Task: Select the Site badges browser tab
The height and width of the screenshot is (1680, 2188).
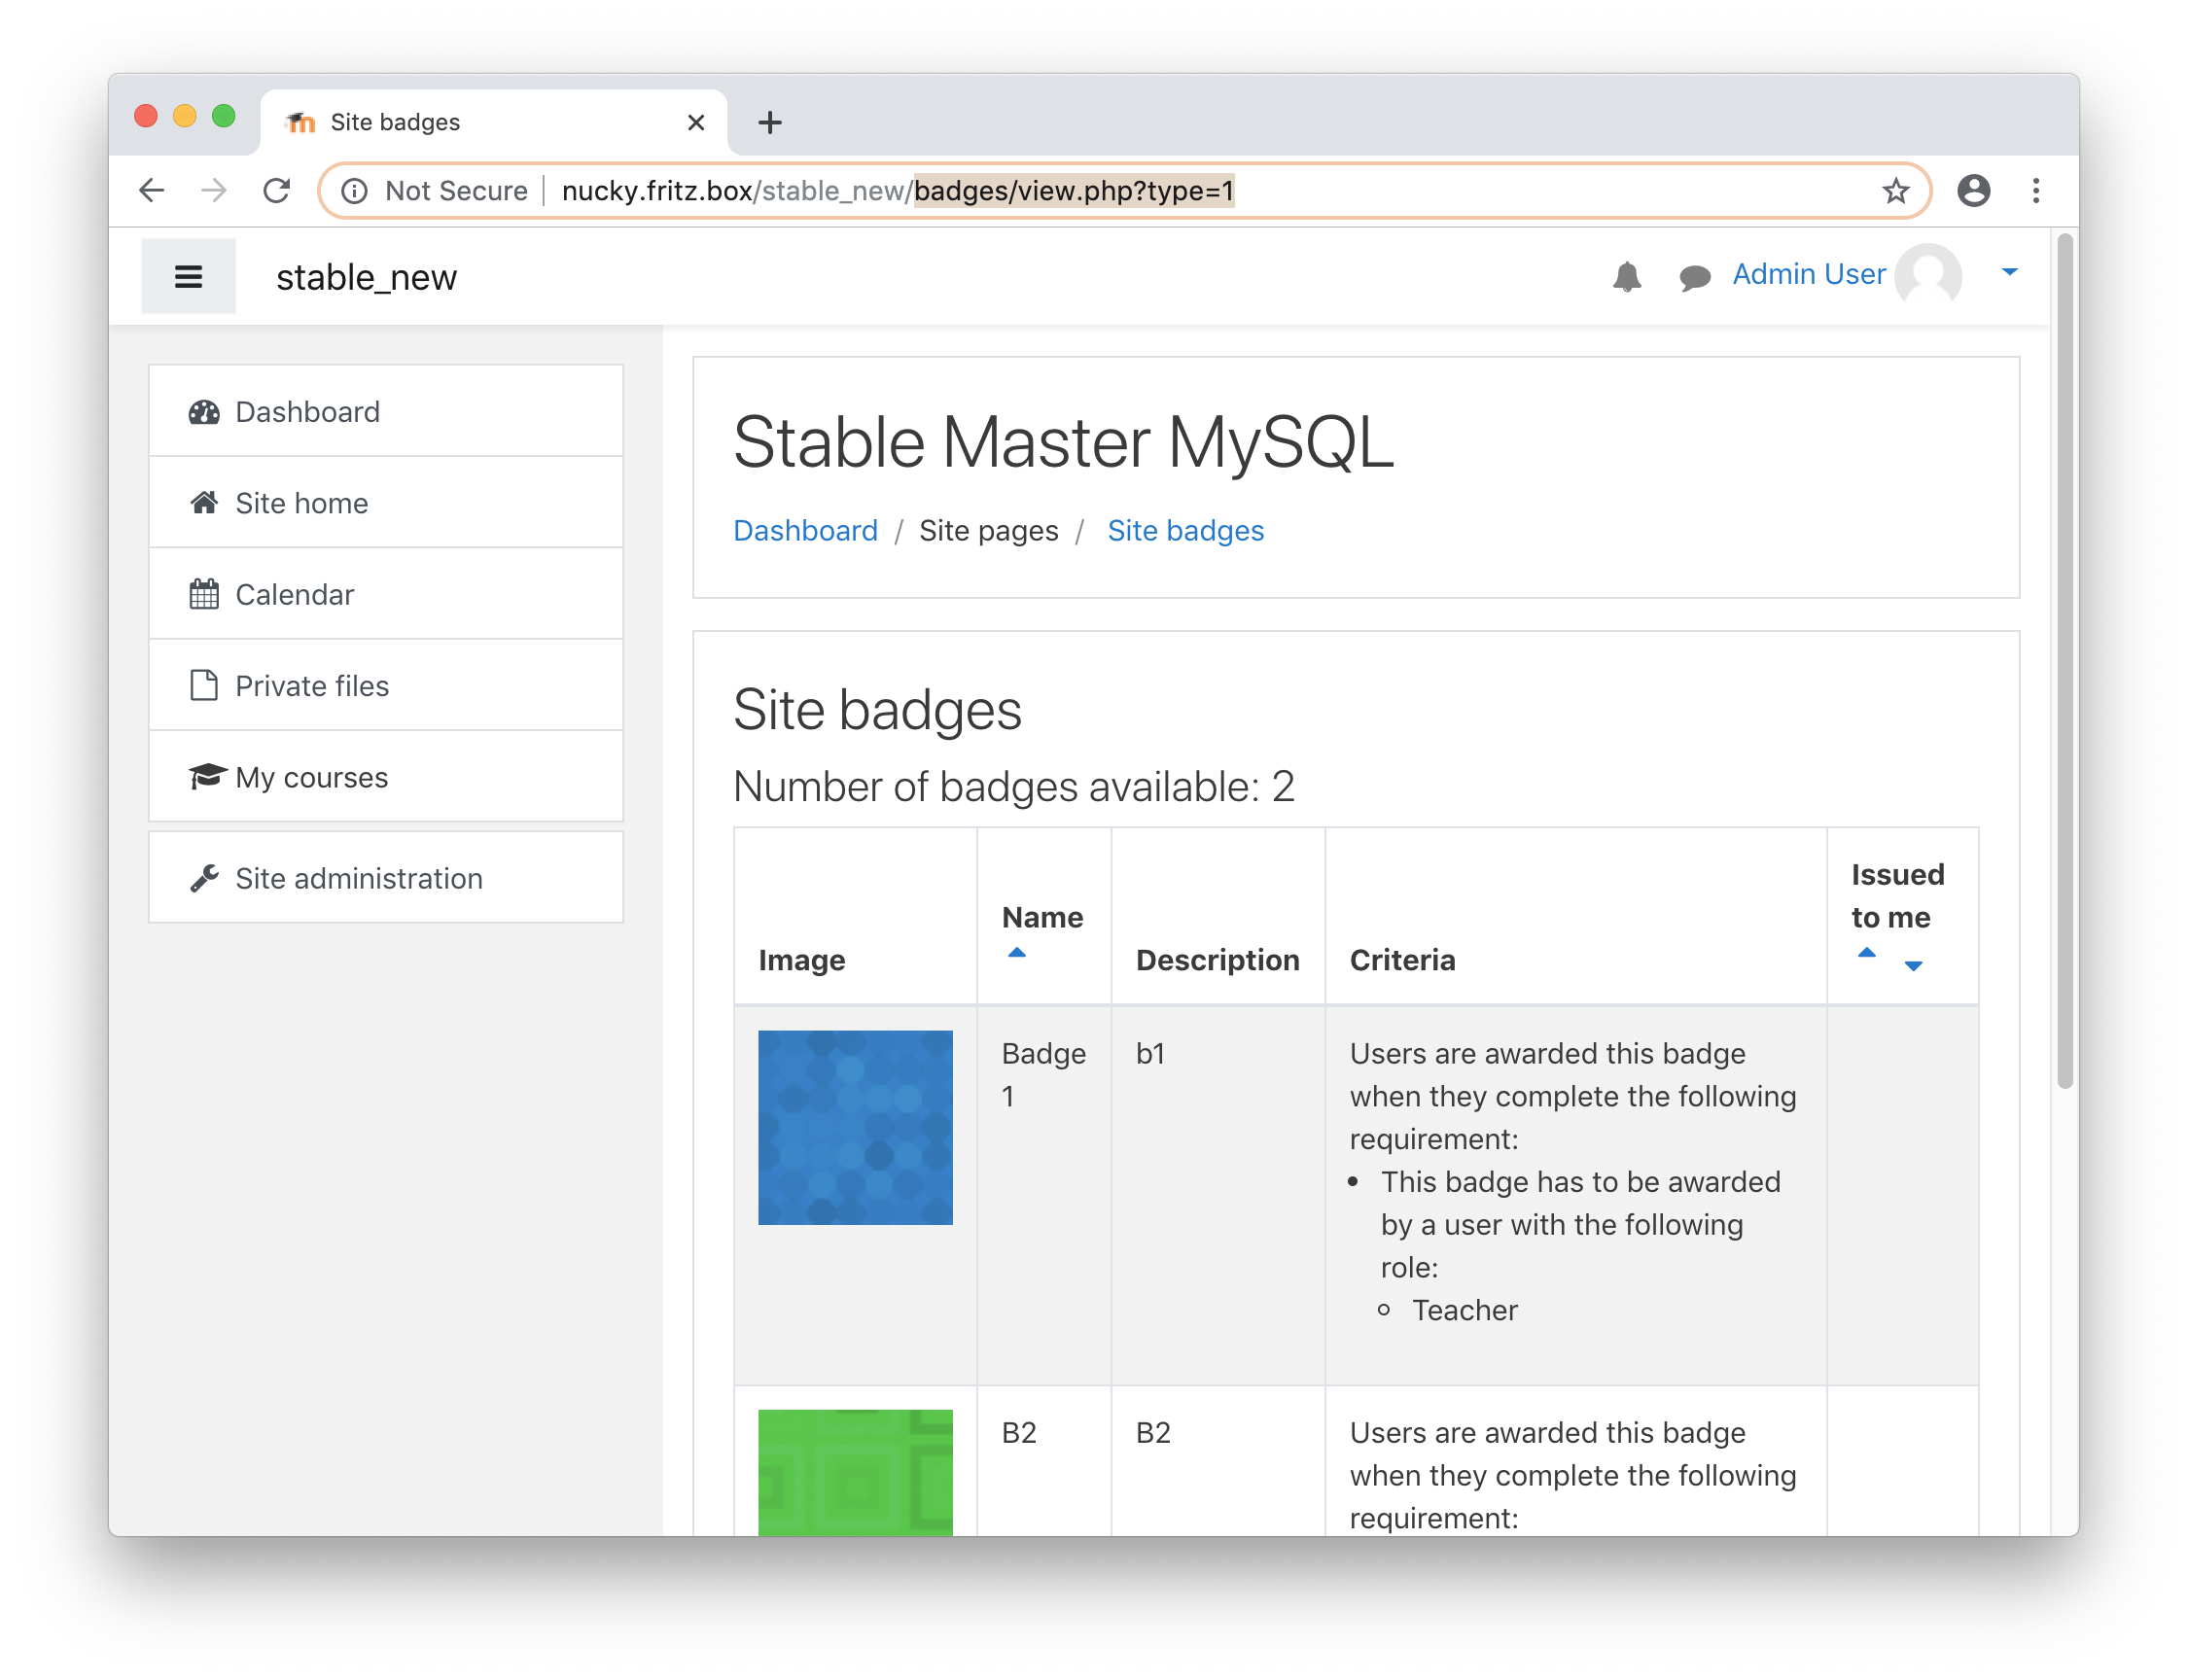Action: 493,122
